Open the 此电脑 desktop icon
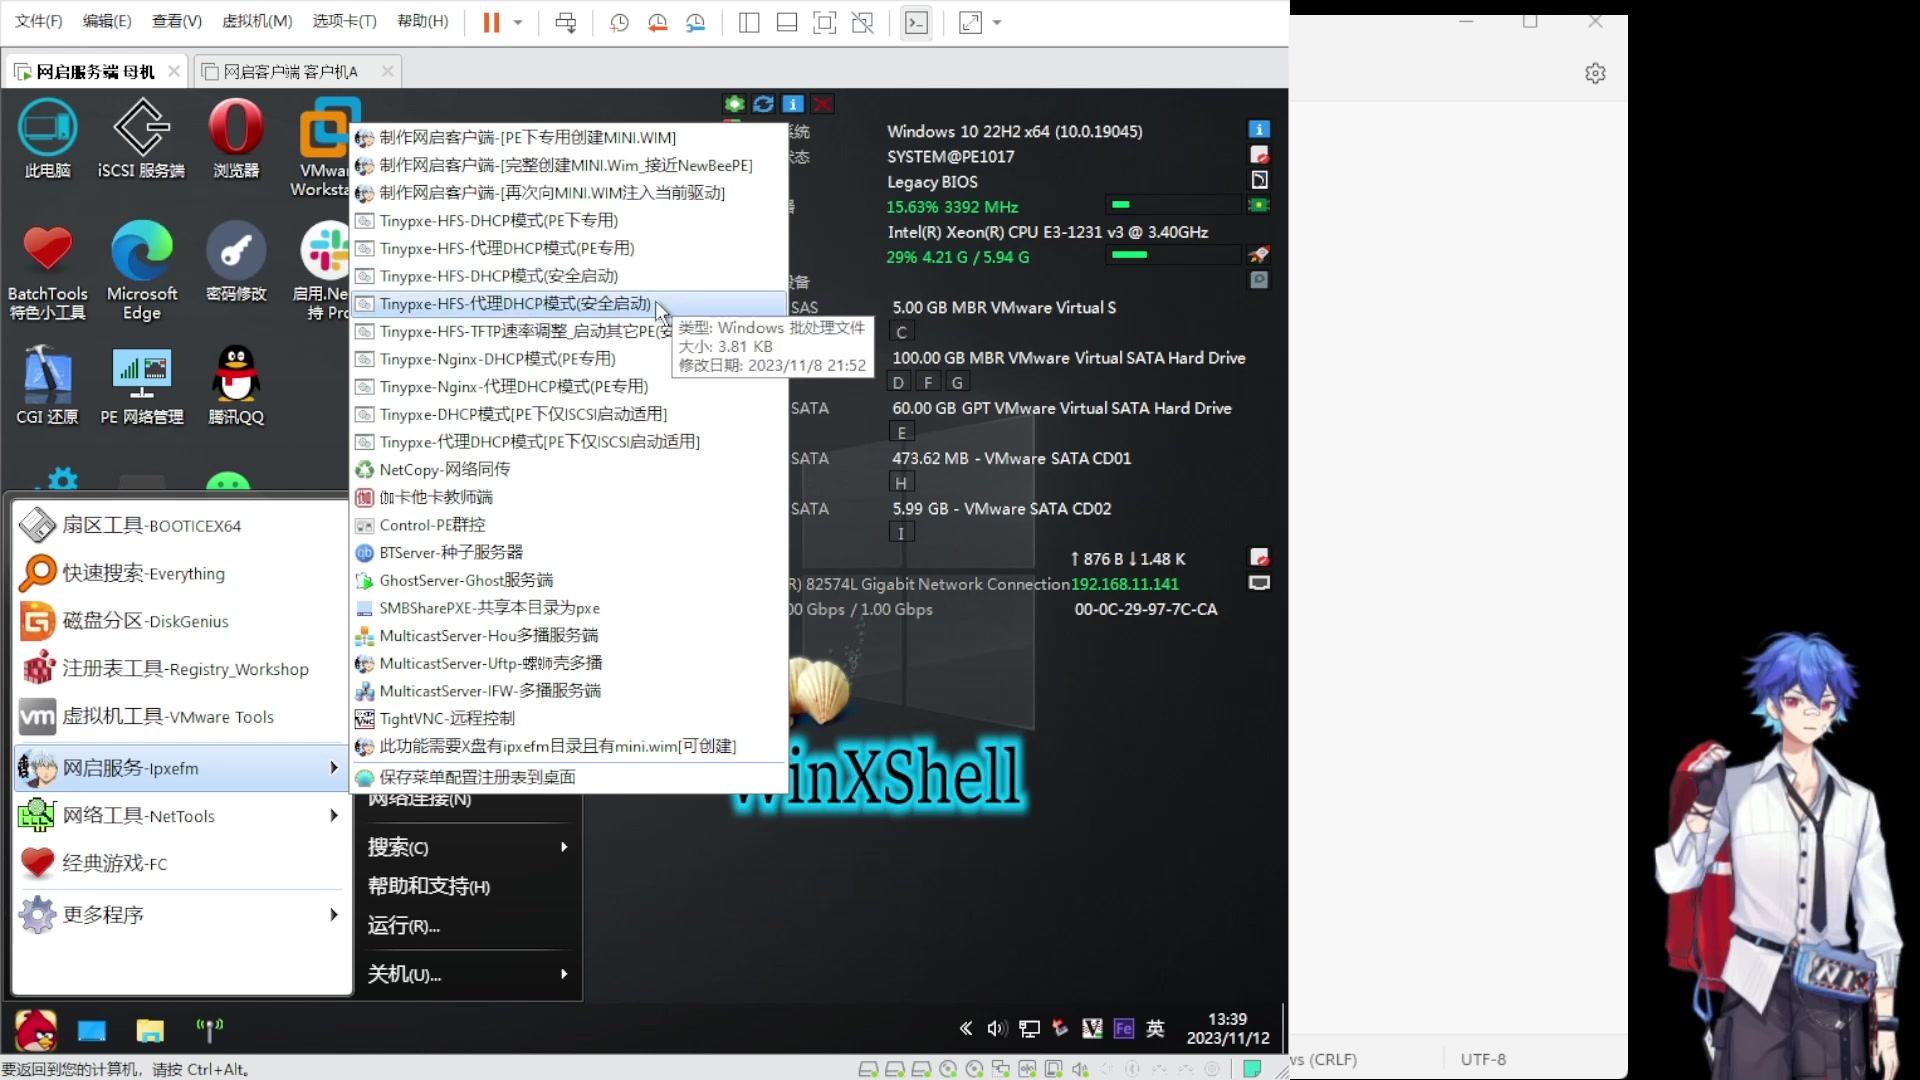Viewport: 1920px width, 1080px height. tap(47, 139)
